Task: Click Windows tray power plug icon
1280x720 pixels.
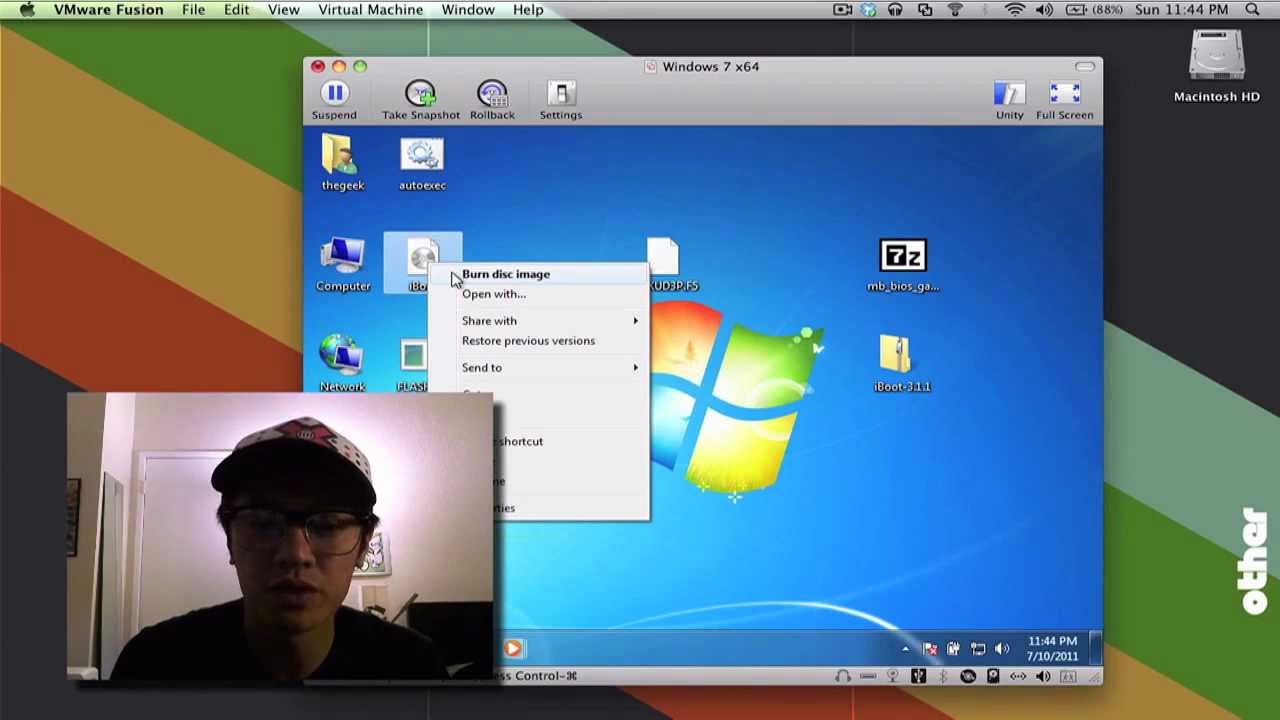Action: pos(953,649)
